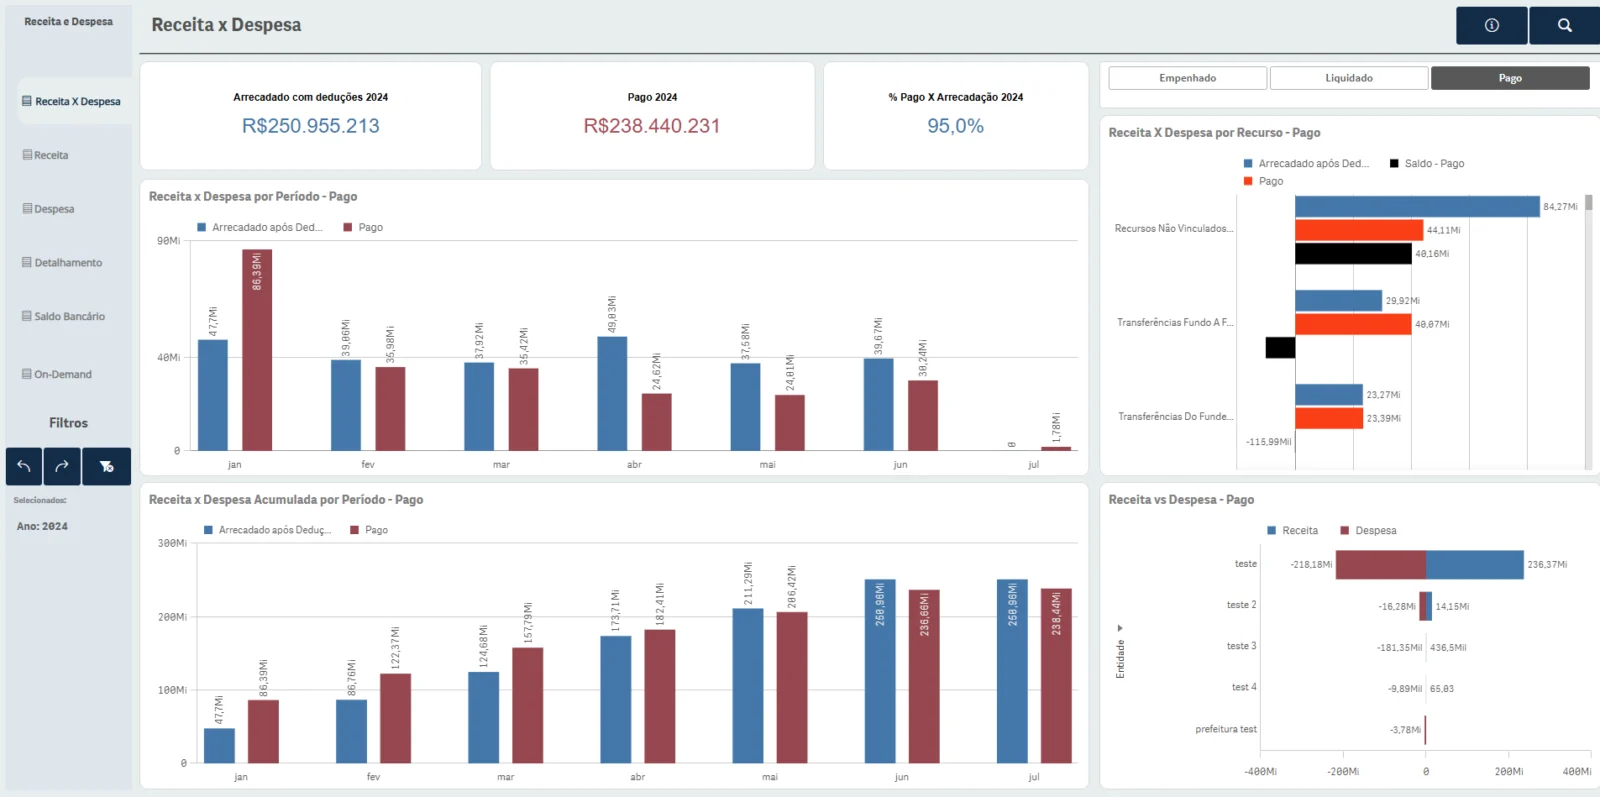The height and width of the screenshot is (797, 1600).
Task: Open the search magnifier button
Action: [1564, 26]
